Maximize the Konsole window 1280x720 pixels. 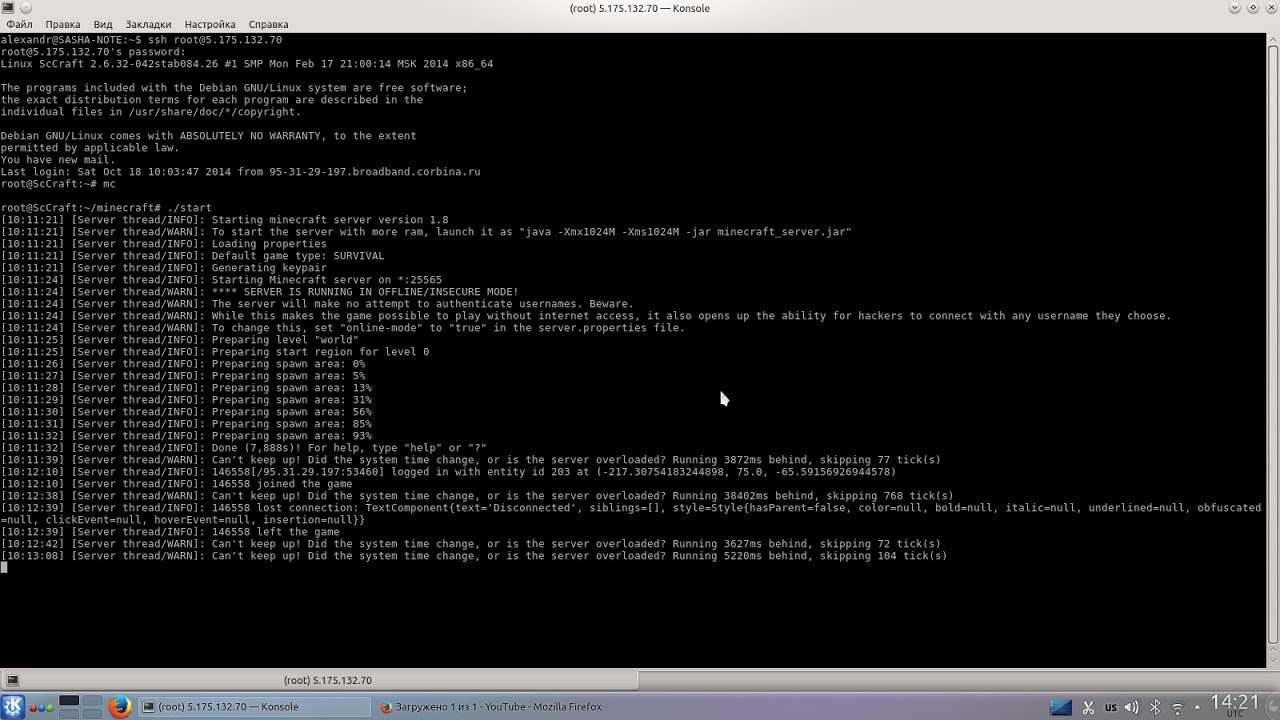click(1252, 8)
